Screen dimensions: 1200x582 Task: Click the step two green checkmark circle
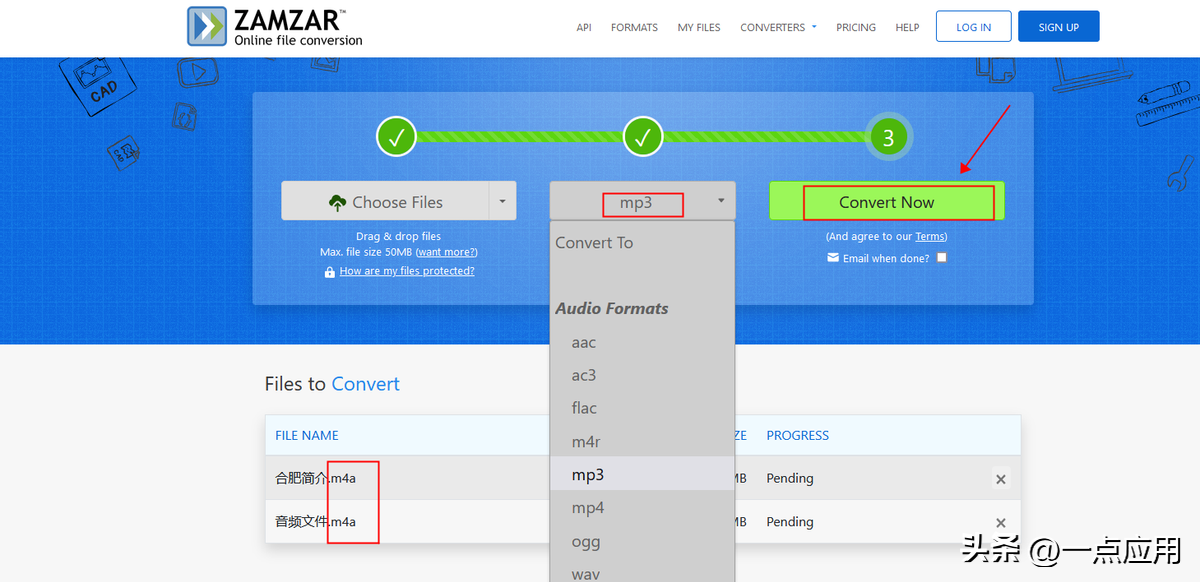click(643, 136)
